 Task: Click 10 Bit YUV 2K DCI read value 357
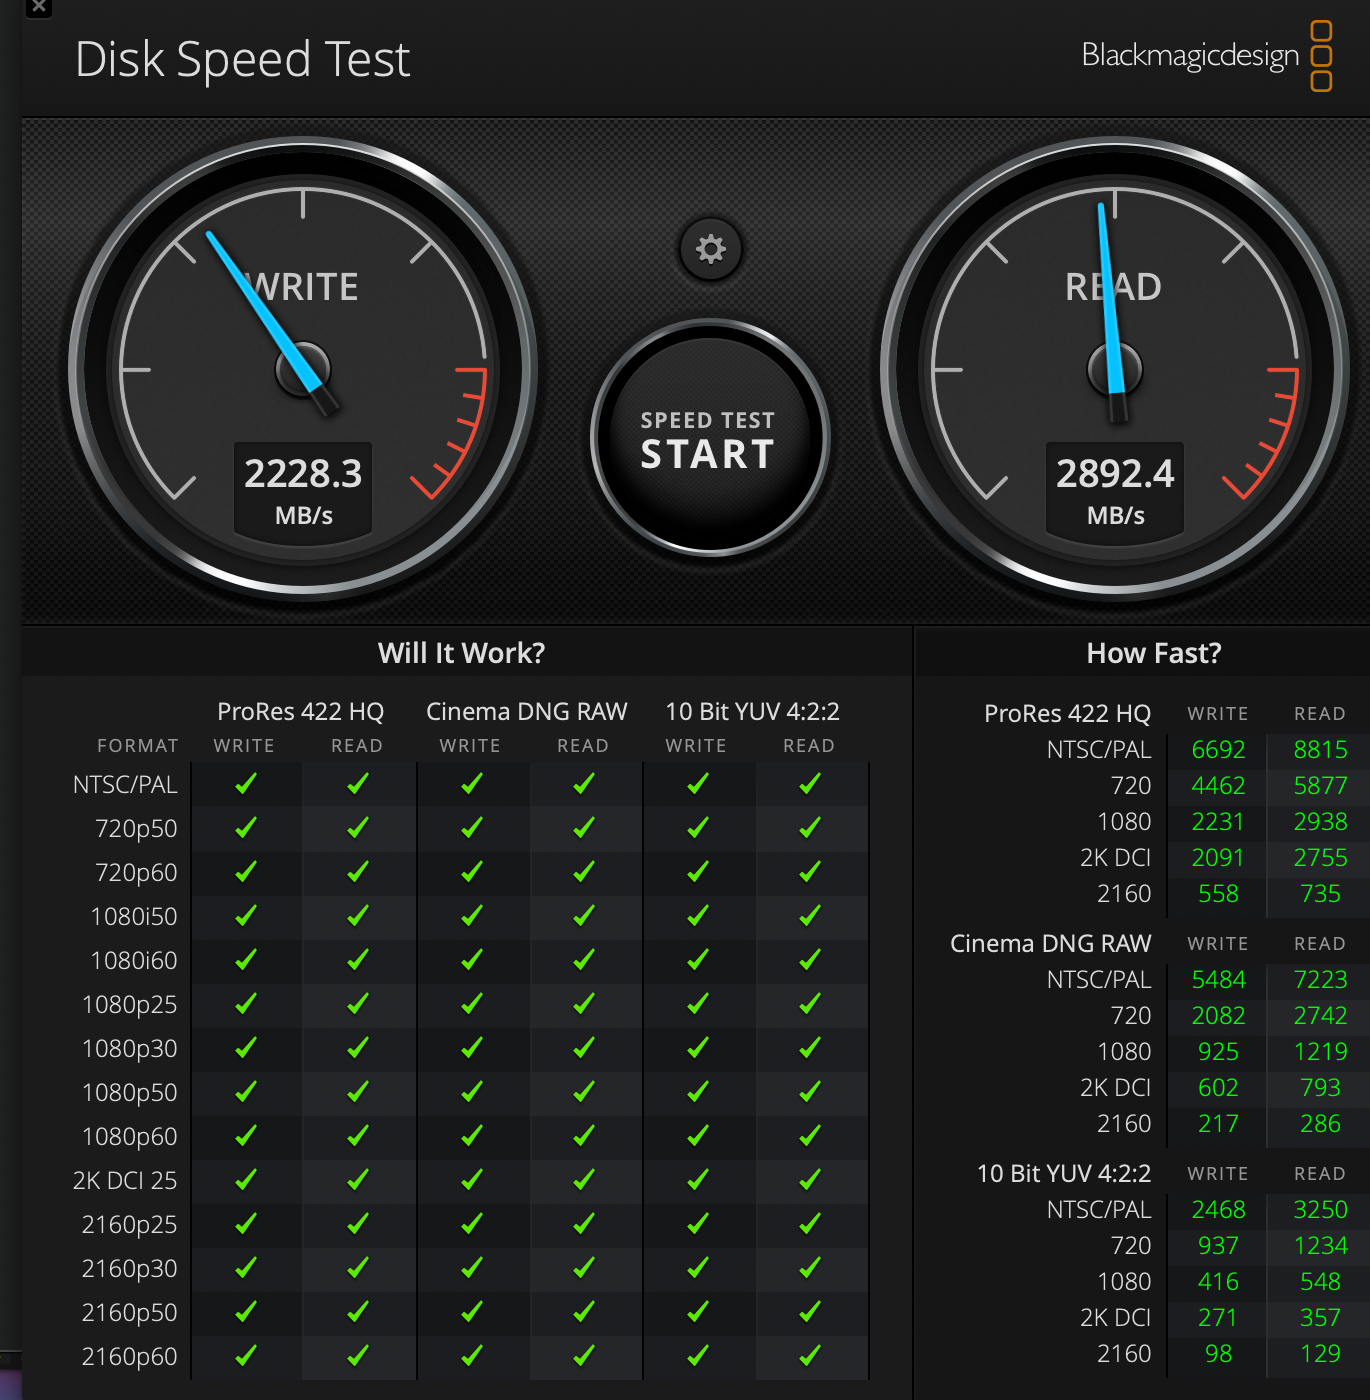point(1321,1318)
